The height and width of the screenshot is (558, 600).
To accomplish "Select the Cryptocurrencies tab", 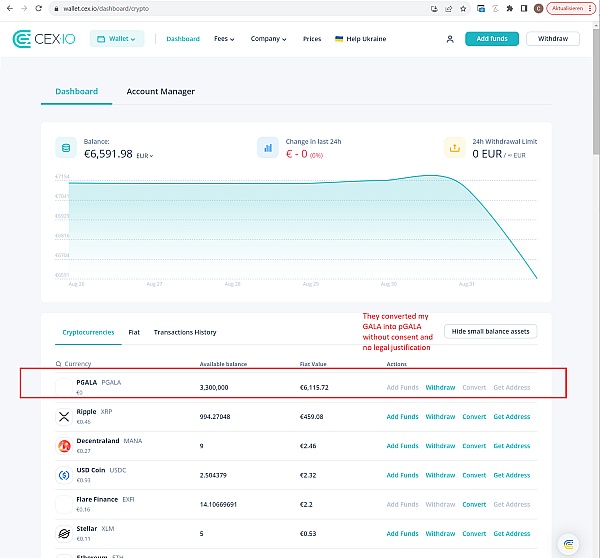I will (x=88, y=332).
